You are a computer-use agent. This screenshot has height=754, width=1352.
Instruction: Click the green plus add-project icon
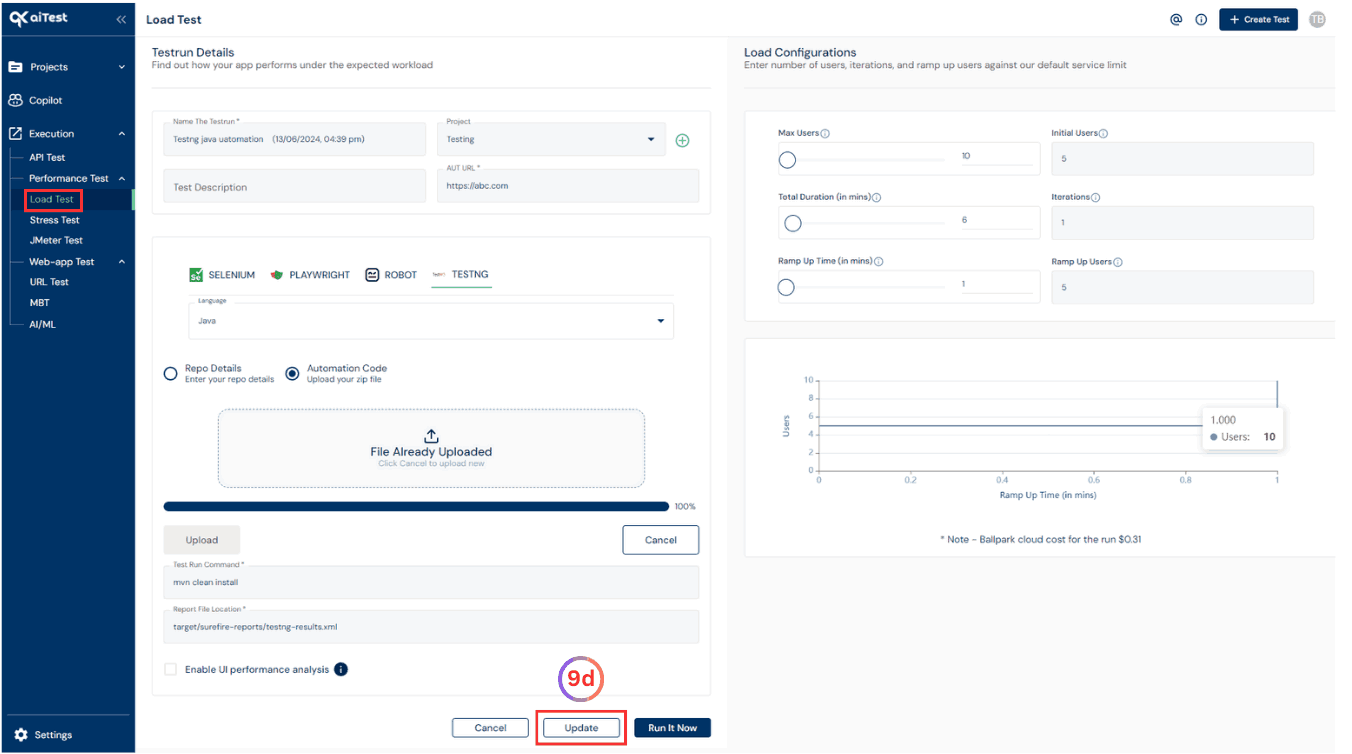(x=682, y=140)
